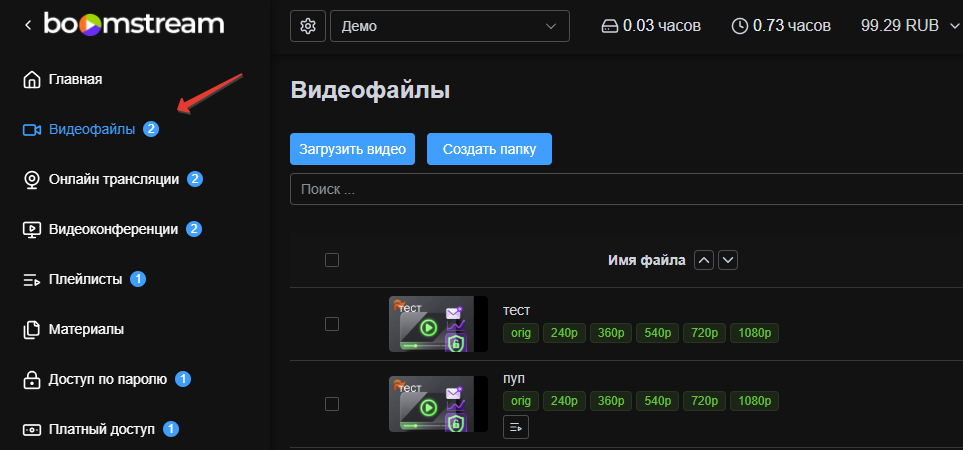The width and height of the screenshot is (963, 450).
Task: Click into the Поиск search field
Action: point(626,189)
